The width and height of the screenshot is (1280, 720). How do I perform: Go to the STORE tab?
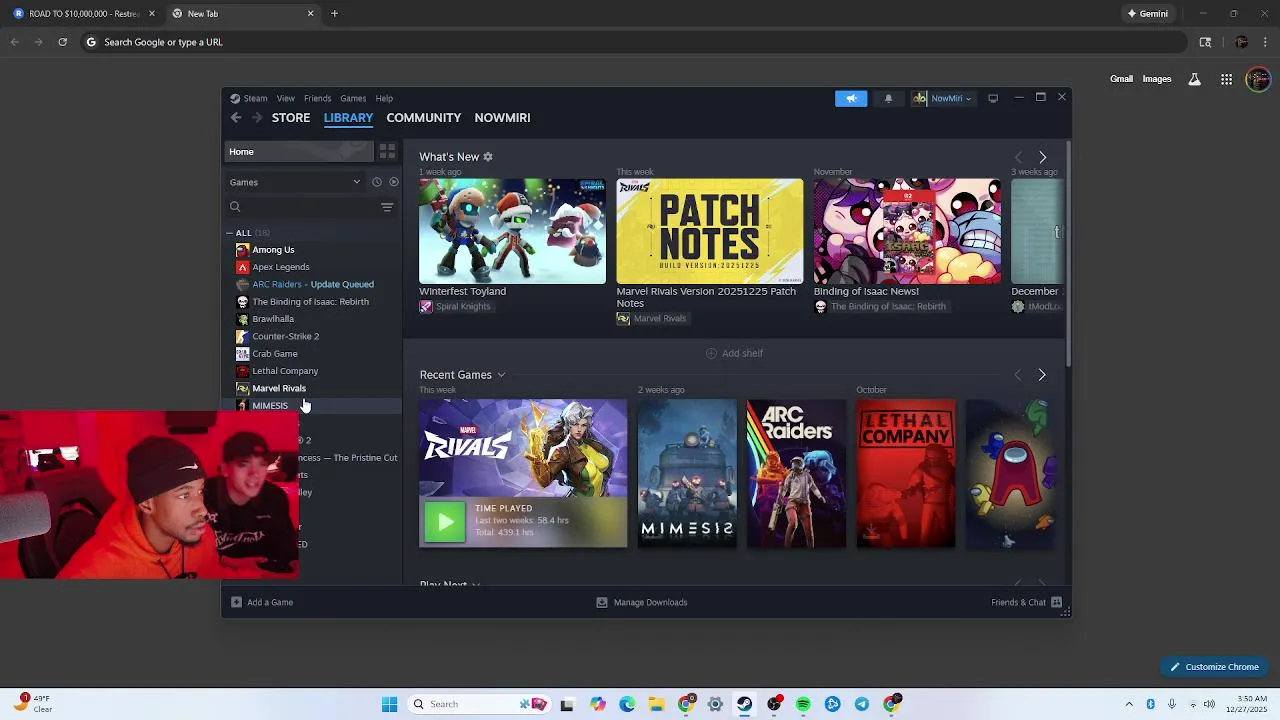[291, 117]
